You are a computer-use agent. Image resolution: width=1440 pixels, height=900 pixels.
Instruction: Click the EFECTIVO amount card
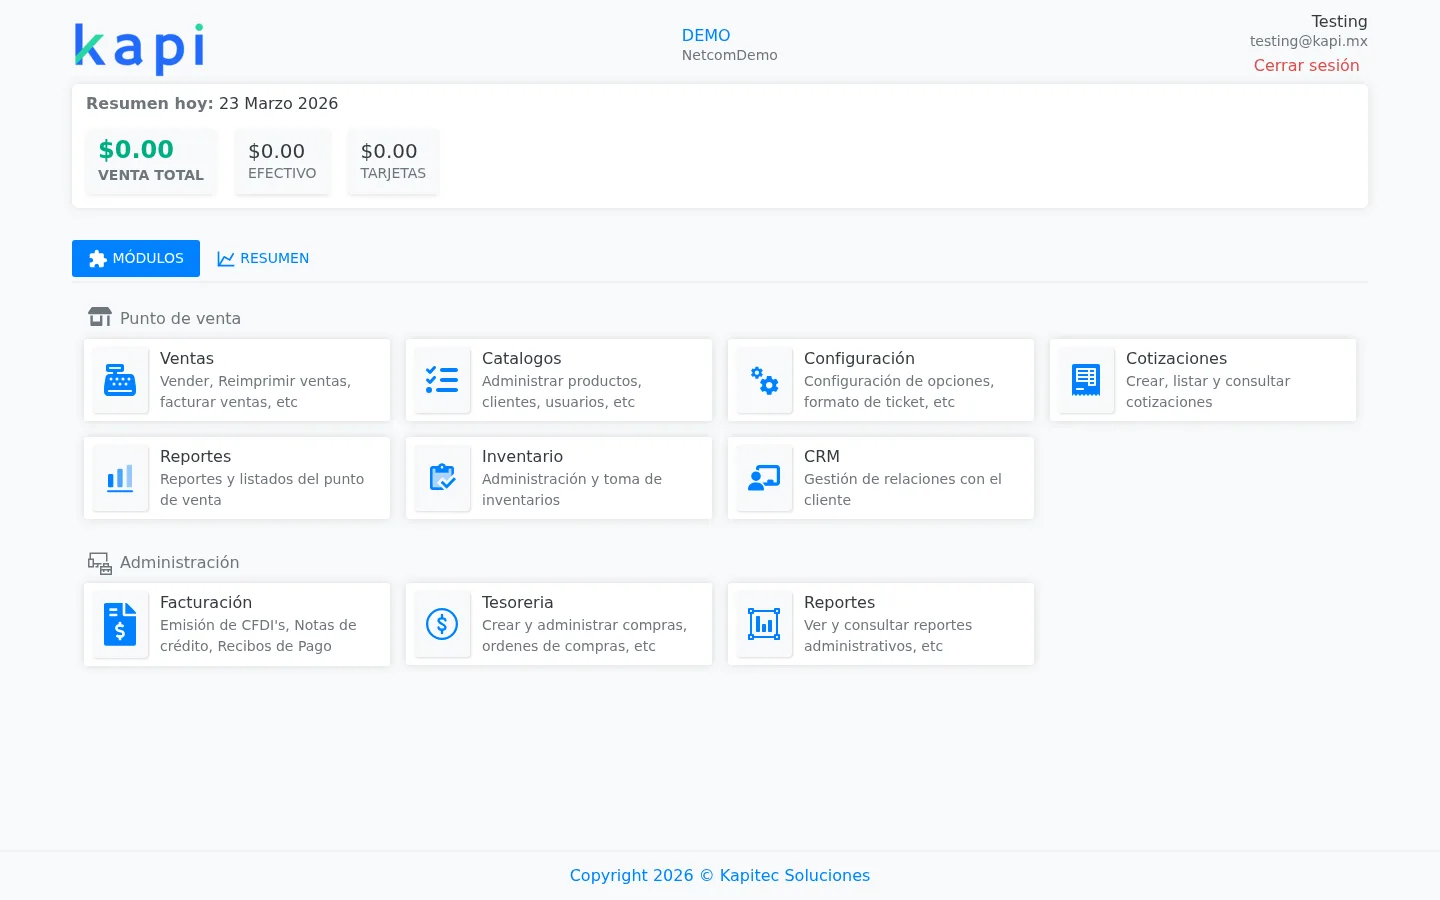[x=282, y=161]
